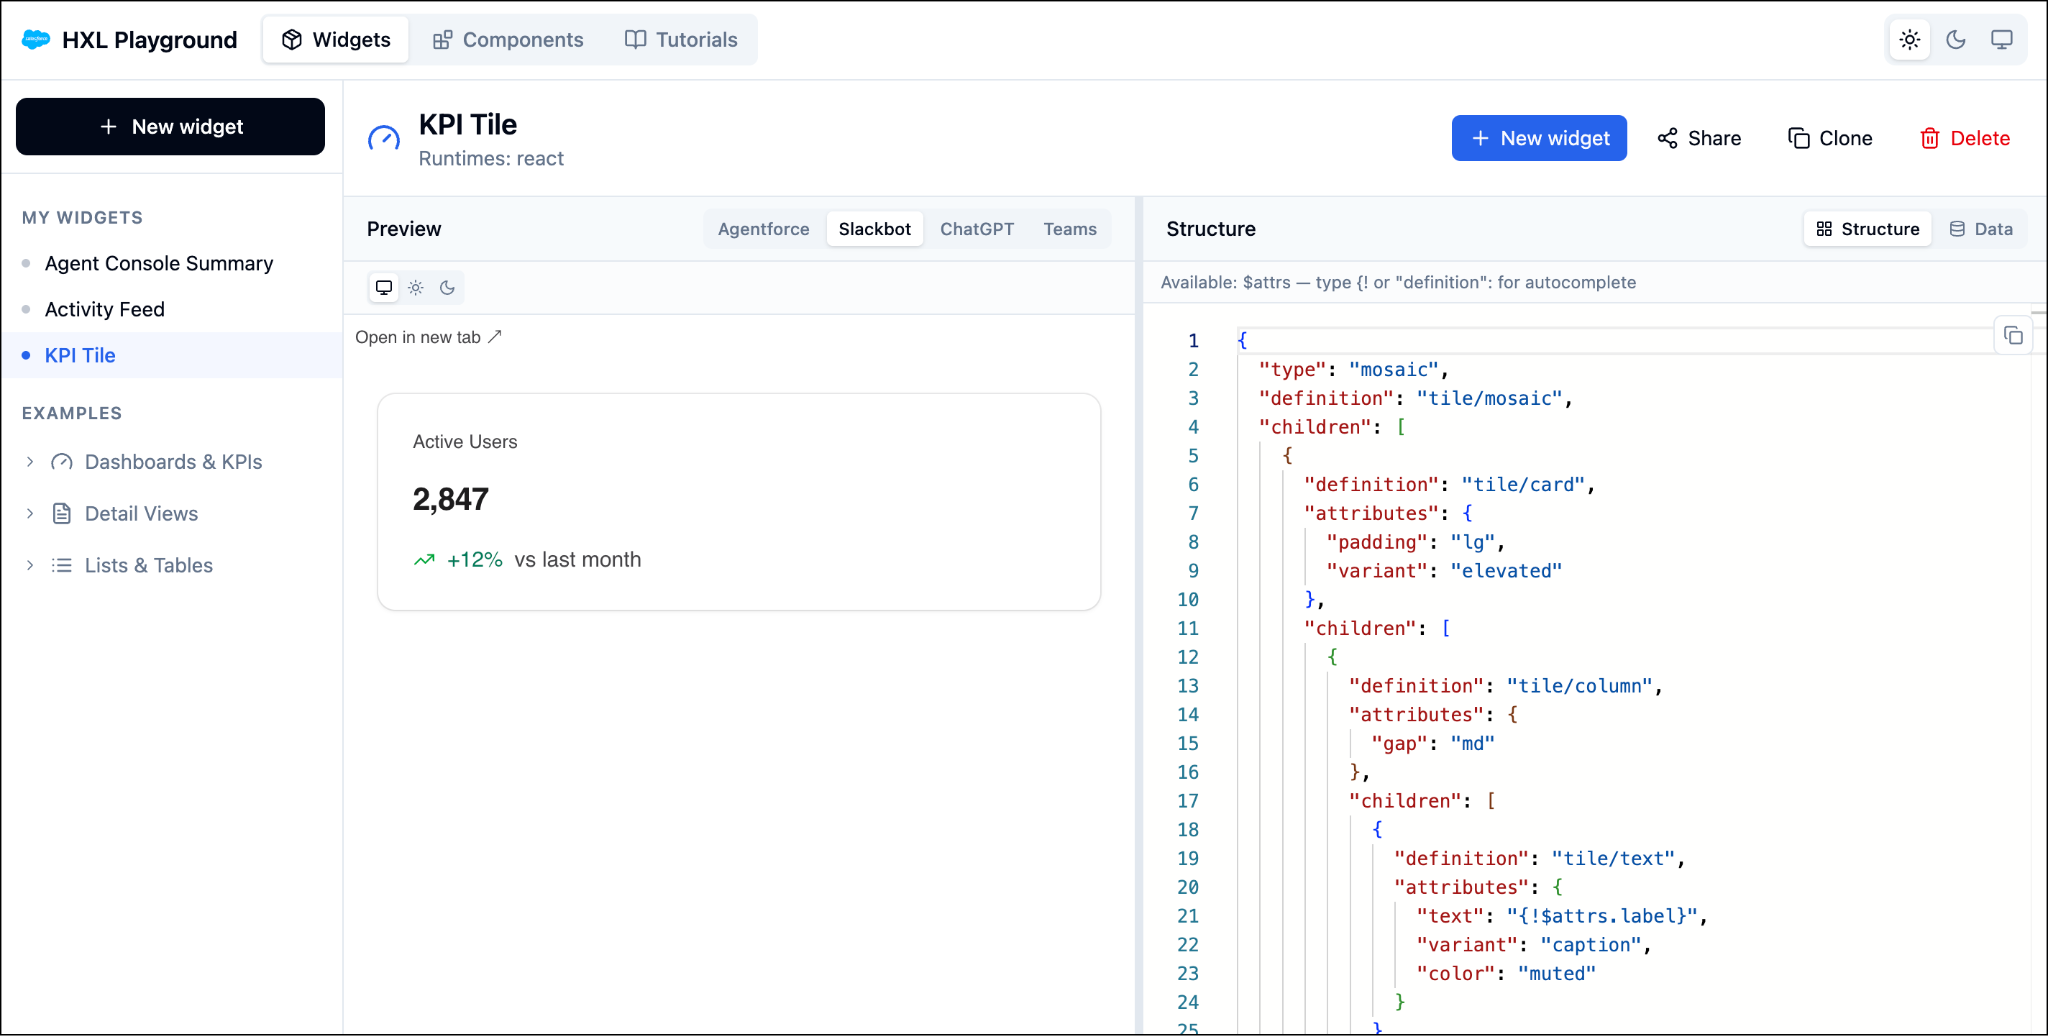Click the blue New widget button
Image resolution: width=2048 pixels, height=1036 pixels.
(1539, 138)
